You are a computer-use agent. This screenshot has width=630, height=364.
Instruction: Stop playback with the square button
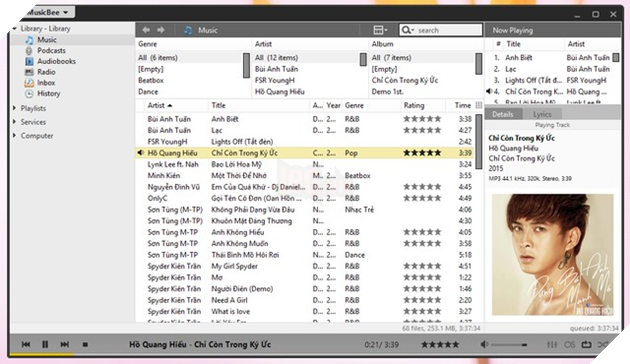tap(85, 344)
